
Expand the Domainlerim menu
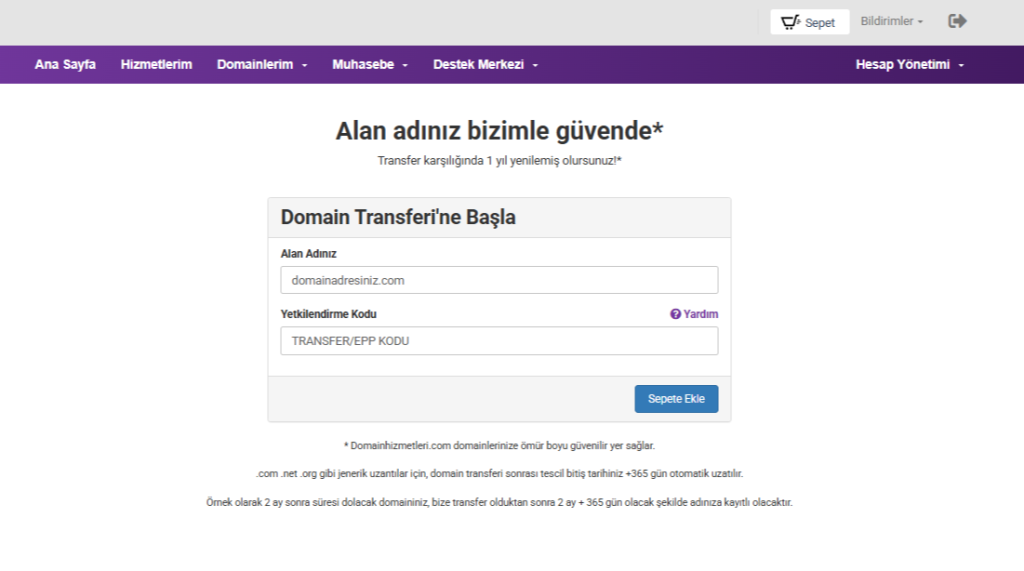[x=262, y=64]
